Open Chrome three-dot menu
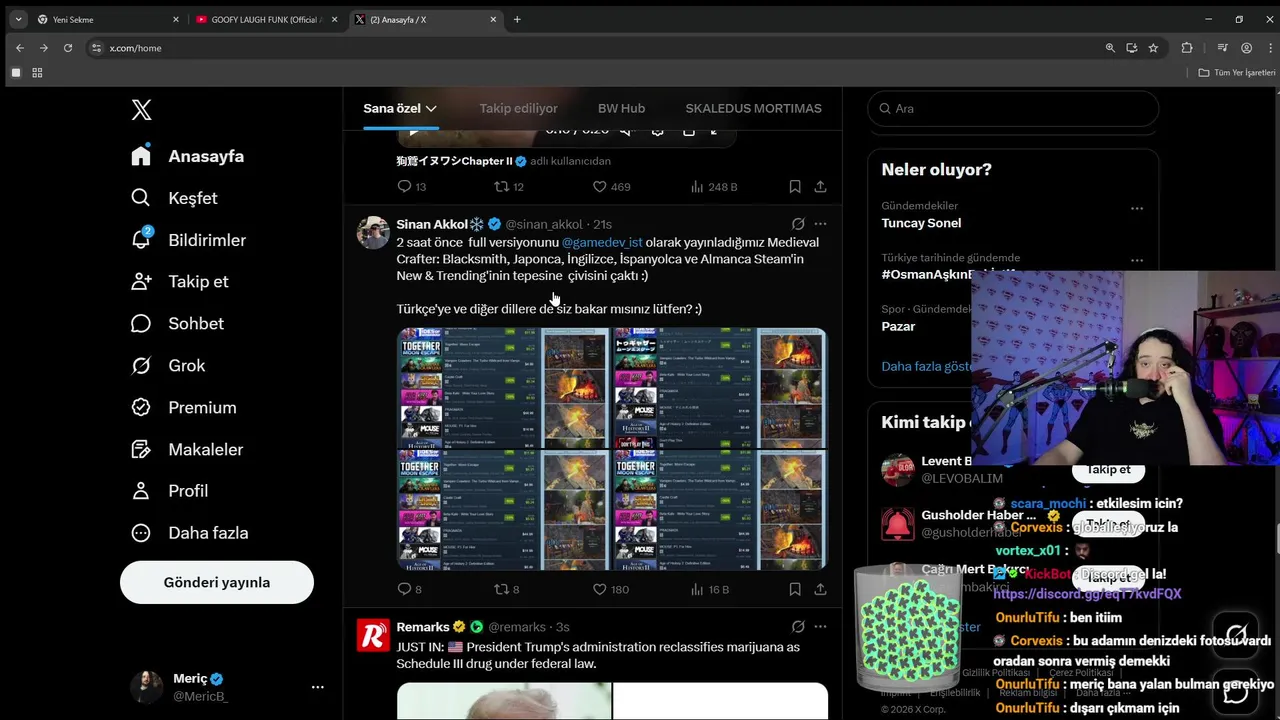Image resolution: width=1280 pixels, height=720 pixels. [x=1268, y=48]
